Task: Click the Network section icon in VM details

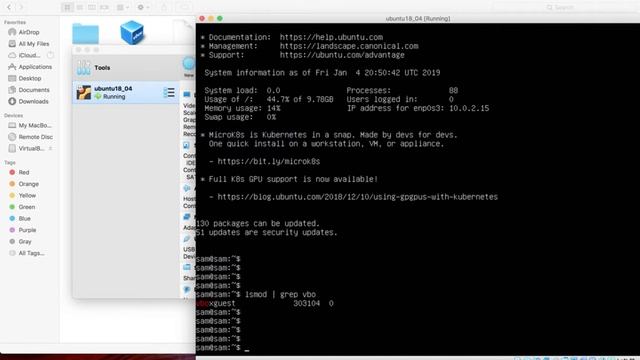Action: pyautogui.click(x=187, y=217)
